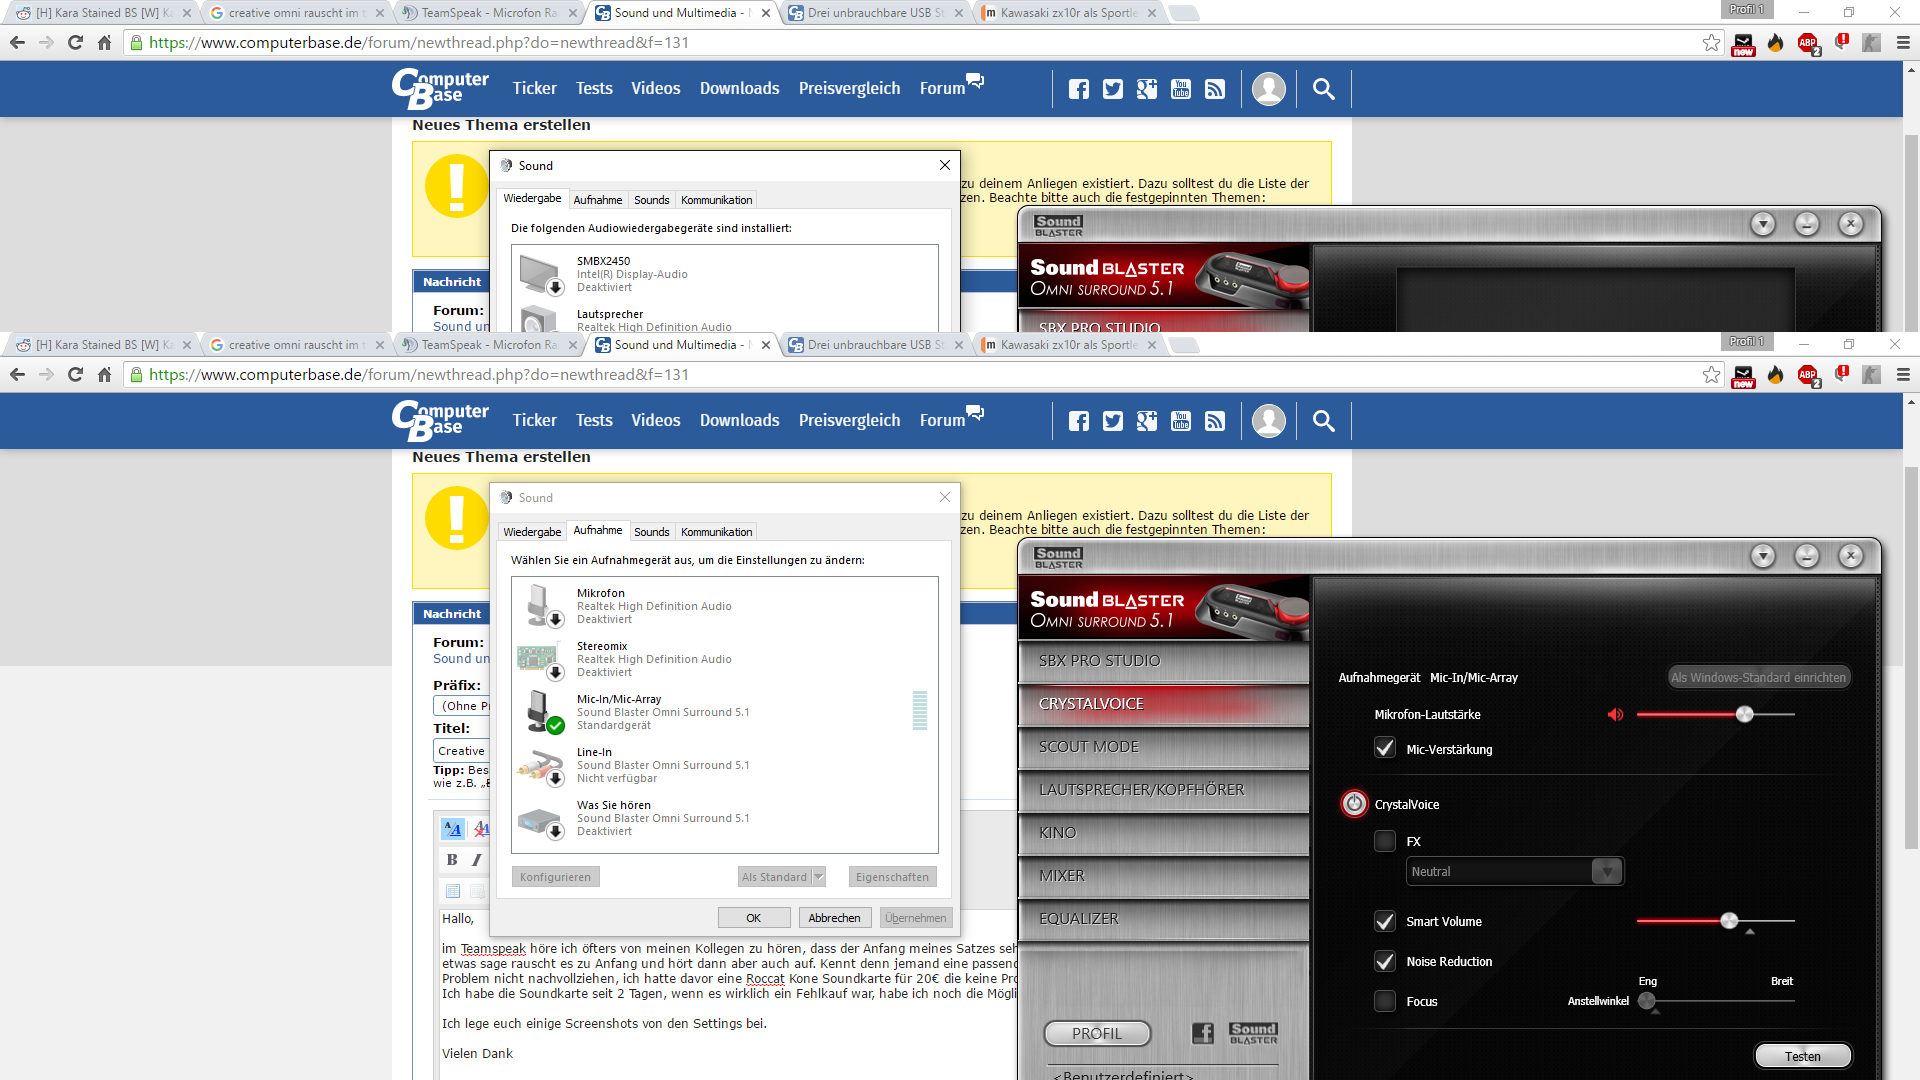Image resolution: width=1920 pixels, height=1080 pixels.
Task: Enable the FX checkbox under CrystalVoice
Action: tap(1385, 841)
